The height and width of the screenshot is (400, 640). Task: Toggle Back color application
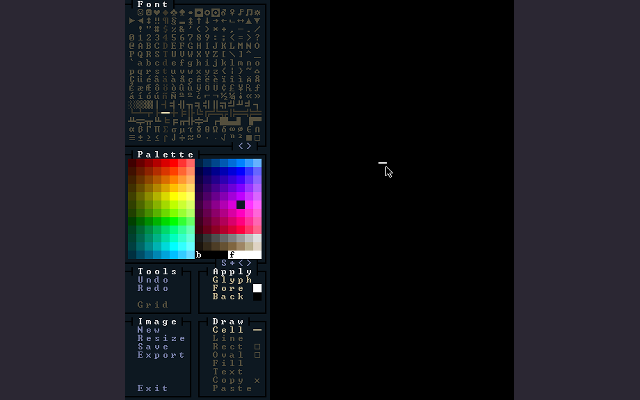[228, 296]
